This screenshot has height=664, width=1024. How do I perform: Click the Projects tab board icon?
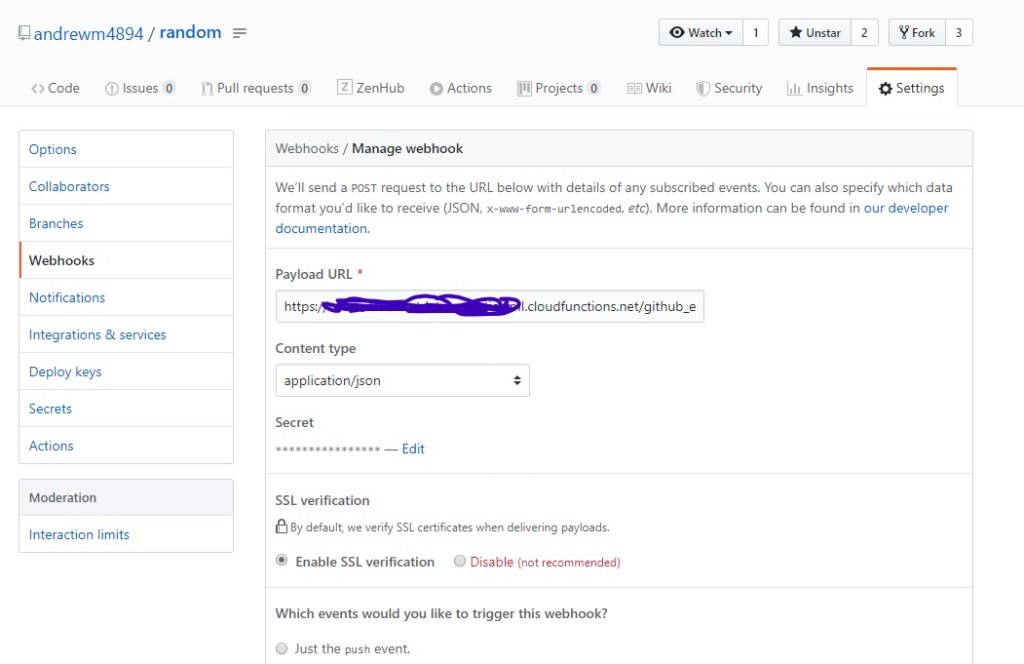pyautogui.click(x=524, y=89)
